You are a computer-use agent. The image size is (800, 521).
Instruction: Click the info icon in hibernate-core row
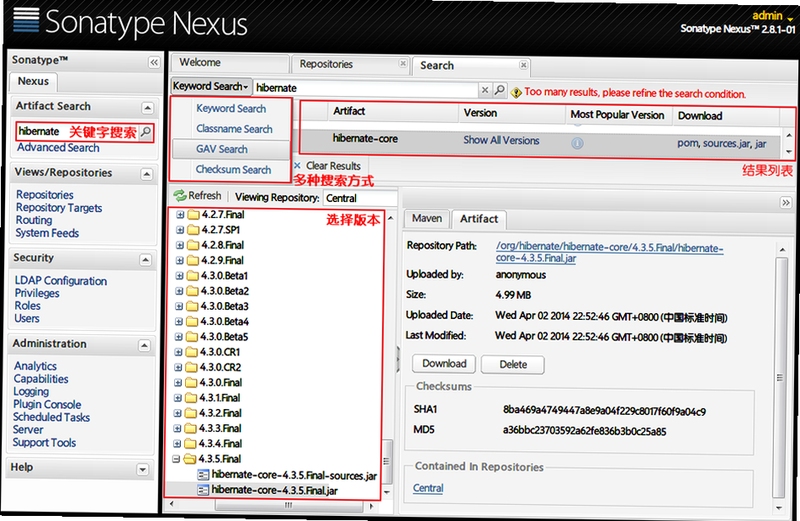[577, 143]
